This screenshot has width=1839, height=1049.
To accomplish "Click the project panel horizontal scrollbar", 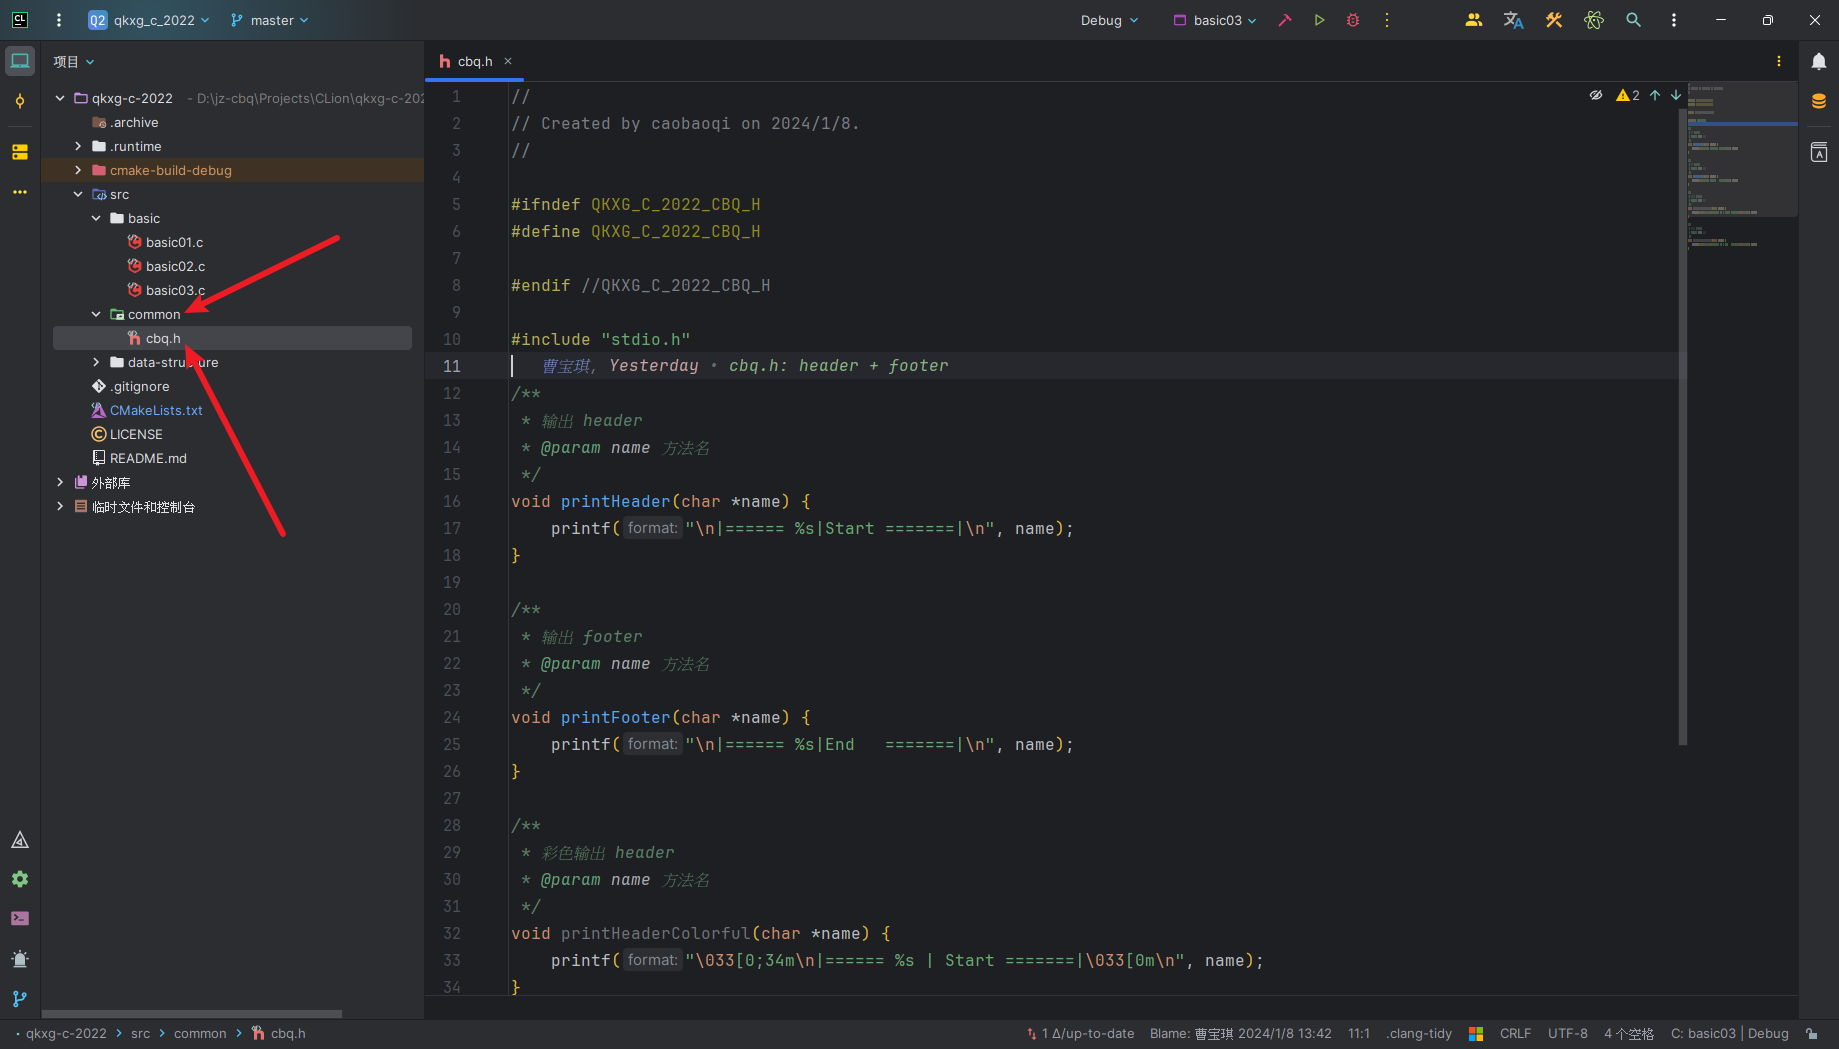I will tap(192, 1014).
